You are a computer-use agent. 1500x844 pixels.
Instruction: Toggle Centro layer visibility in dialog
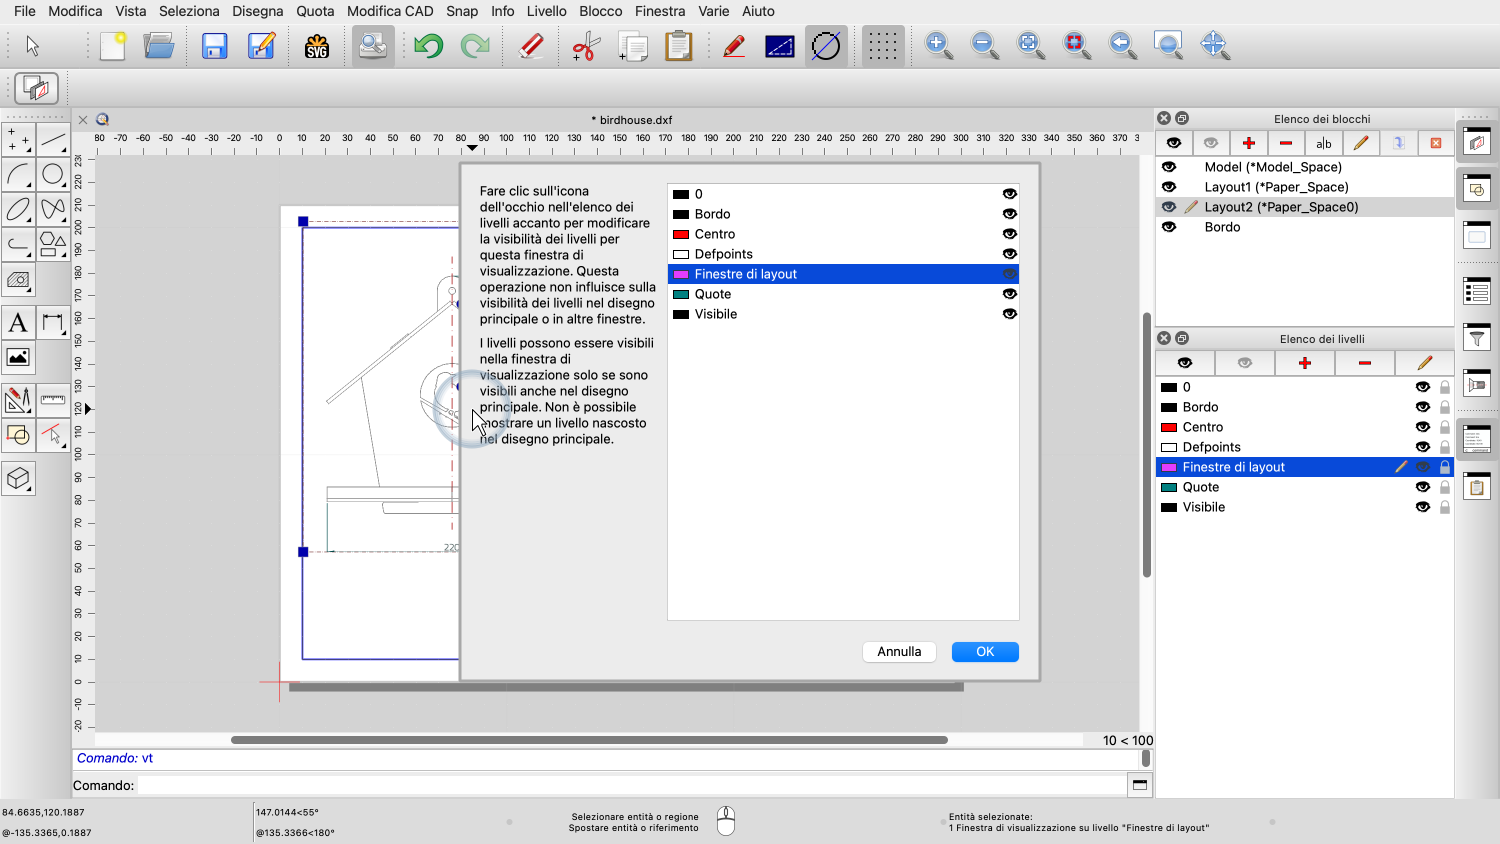pos(1009,234)
